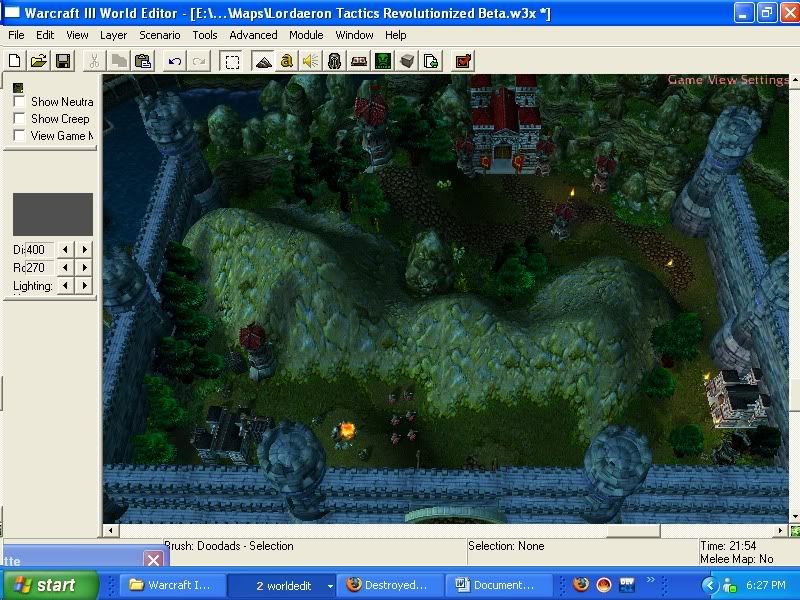800x600 pixels.
Task: Open the AI Editor module
Action: click(x=383, y=61)
